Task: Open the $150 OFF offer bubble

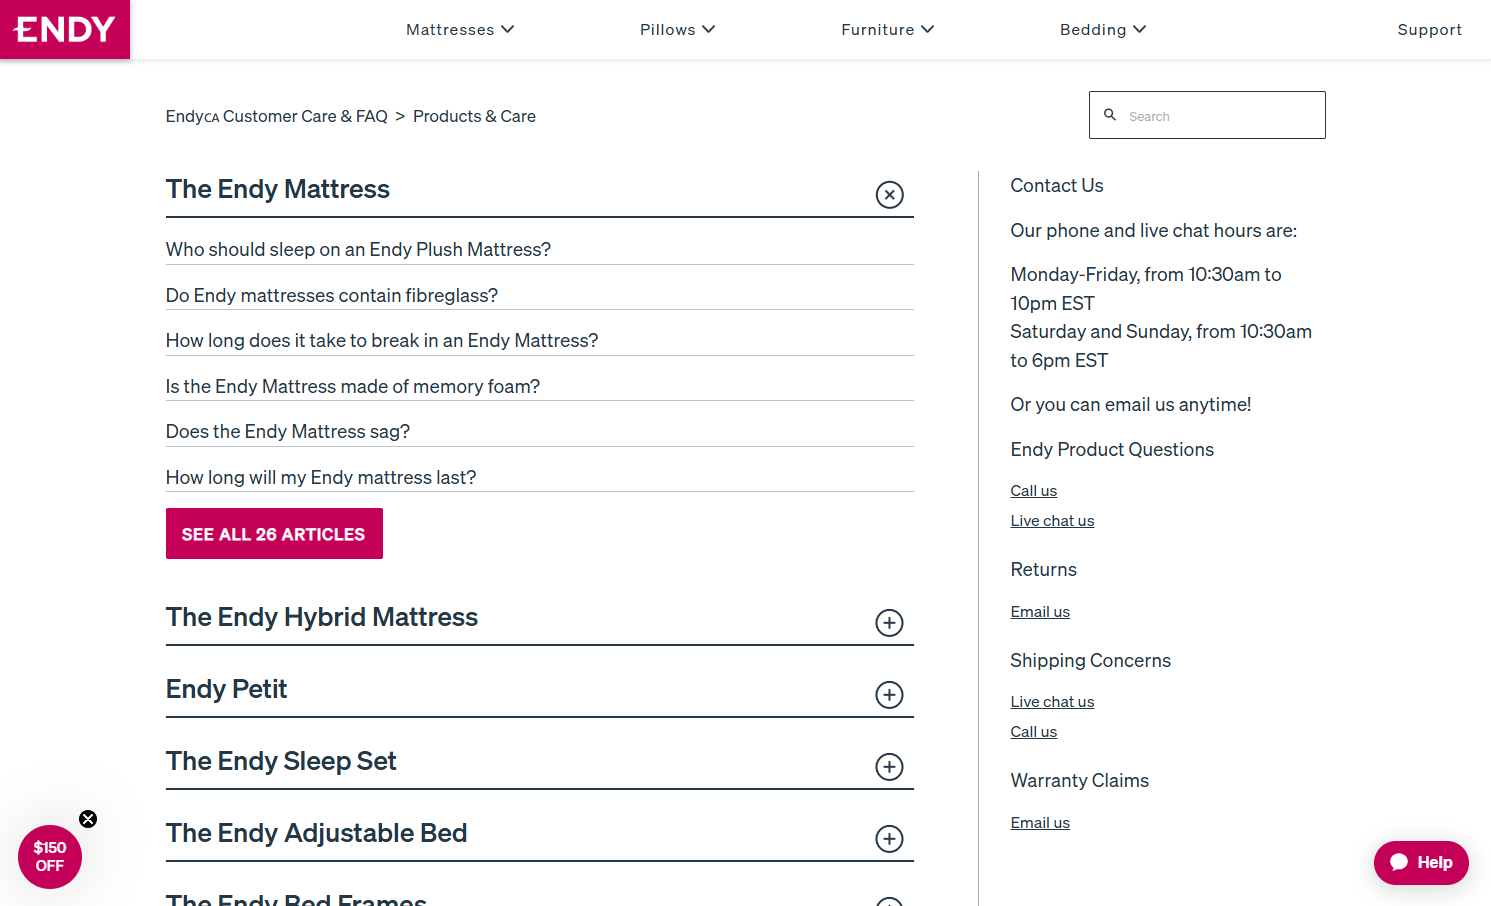Action: click(49, 857)
